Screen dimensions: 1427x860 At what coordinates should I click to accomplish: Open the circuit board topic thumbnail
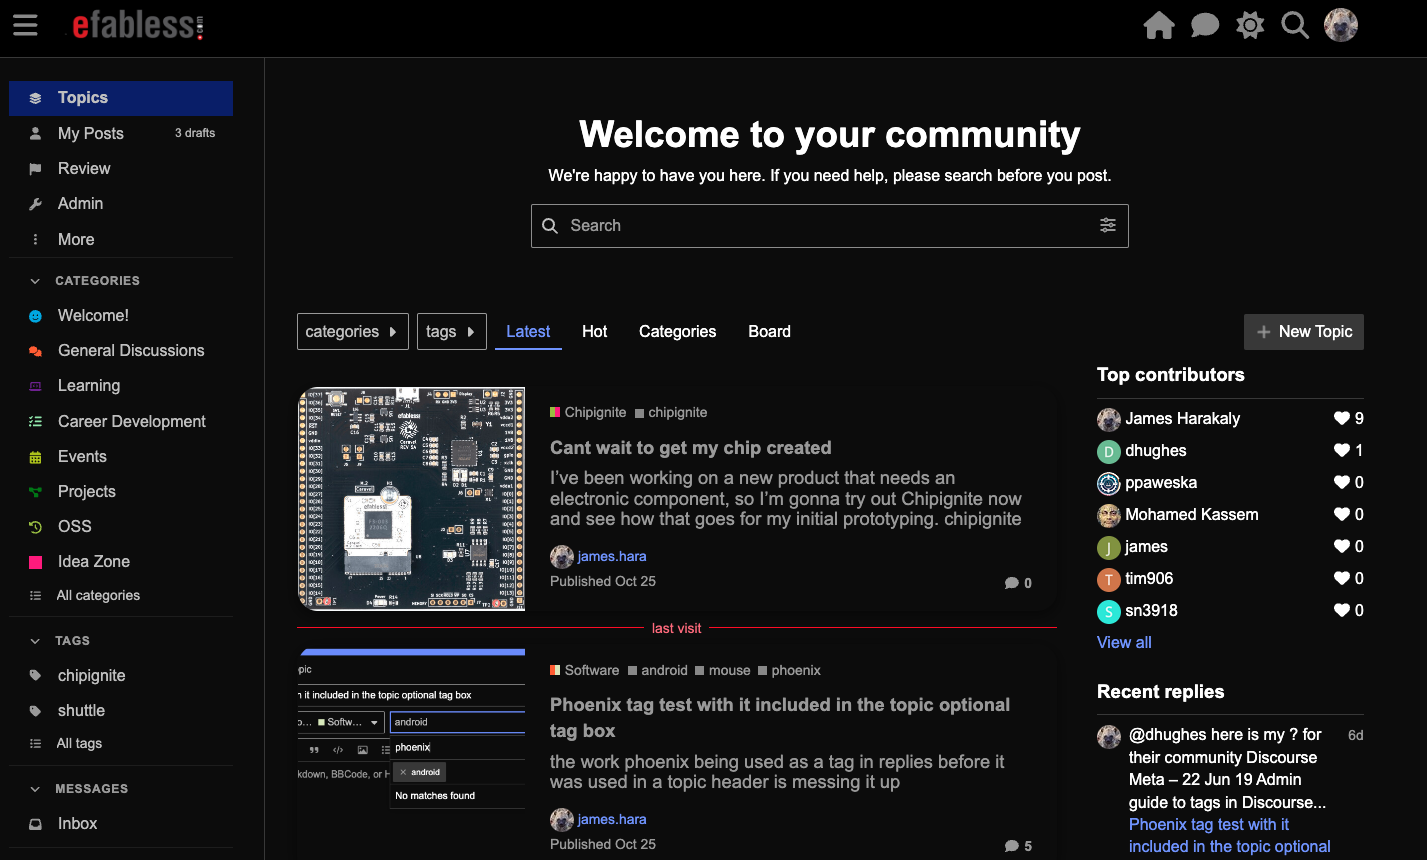click(x=412, y=498)
